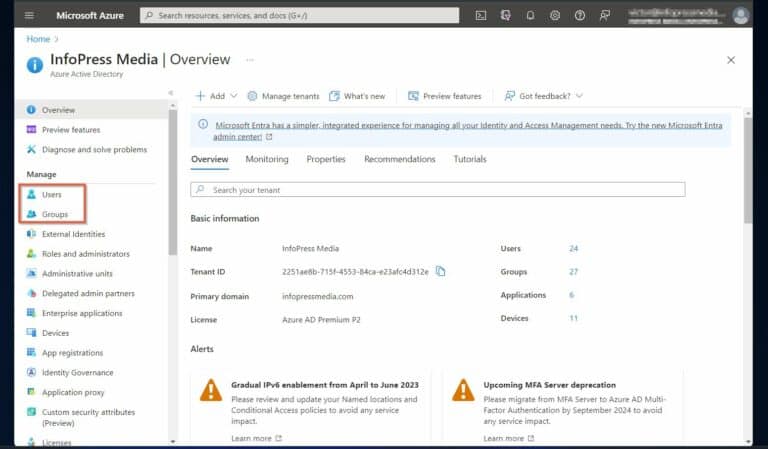Open the portal hamburger menu
This screenshot has height=449, width=768.
pyautogui.click(x=29, y=15)
